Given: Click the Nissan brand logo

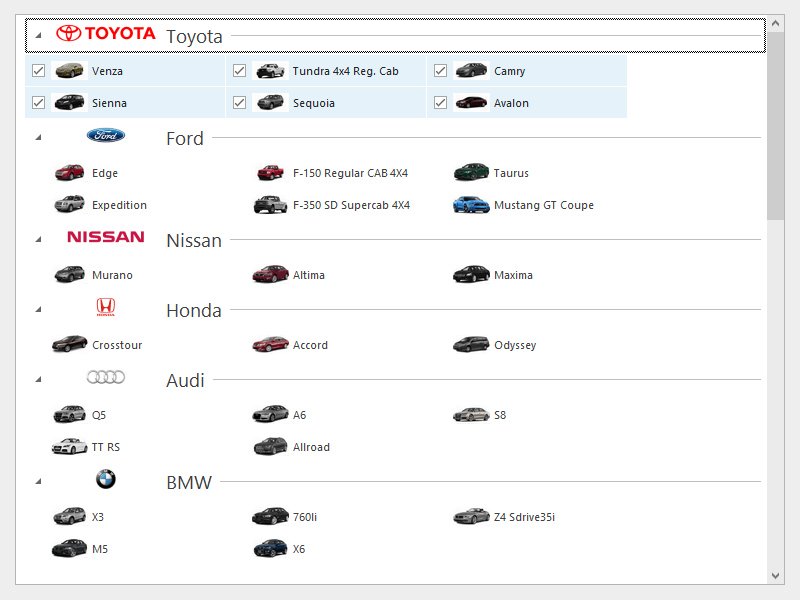Looking at the screenshot, I should tap(106, 238).
